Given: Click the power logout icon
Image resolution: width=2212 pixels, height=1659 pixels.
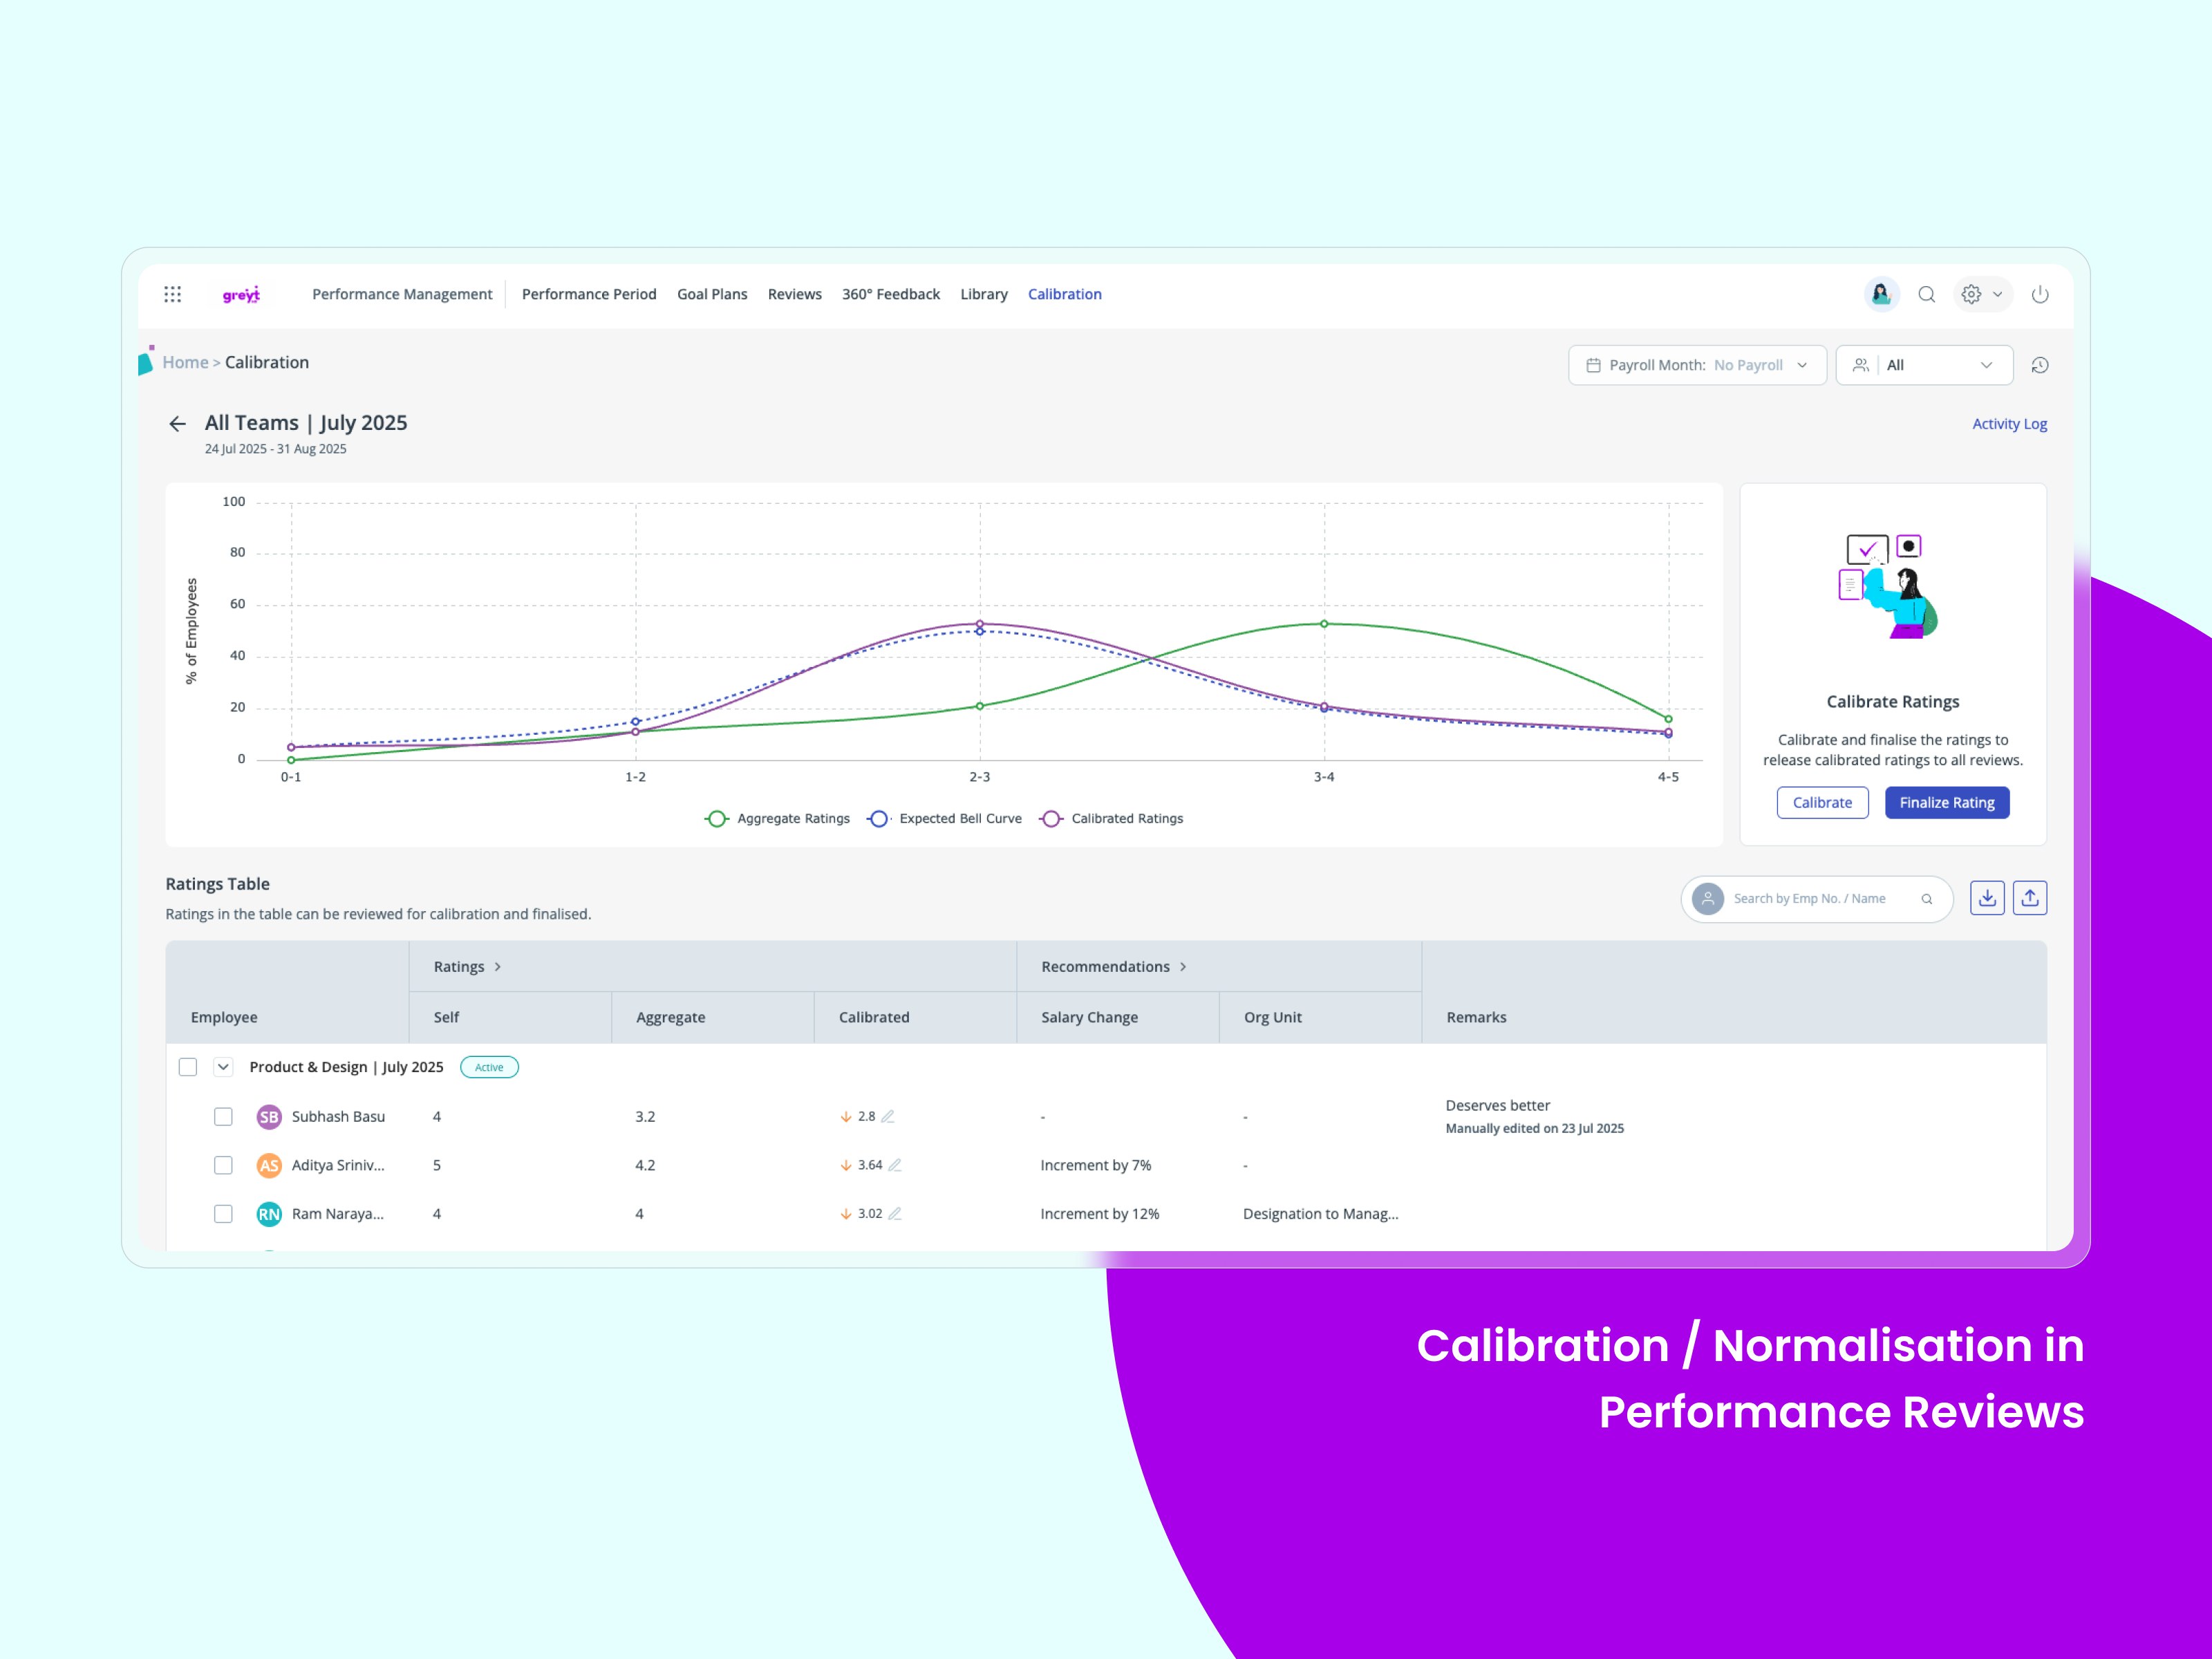Looking at the screenshot, I should tap(2040, 294).
